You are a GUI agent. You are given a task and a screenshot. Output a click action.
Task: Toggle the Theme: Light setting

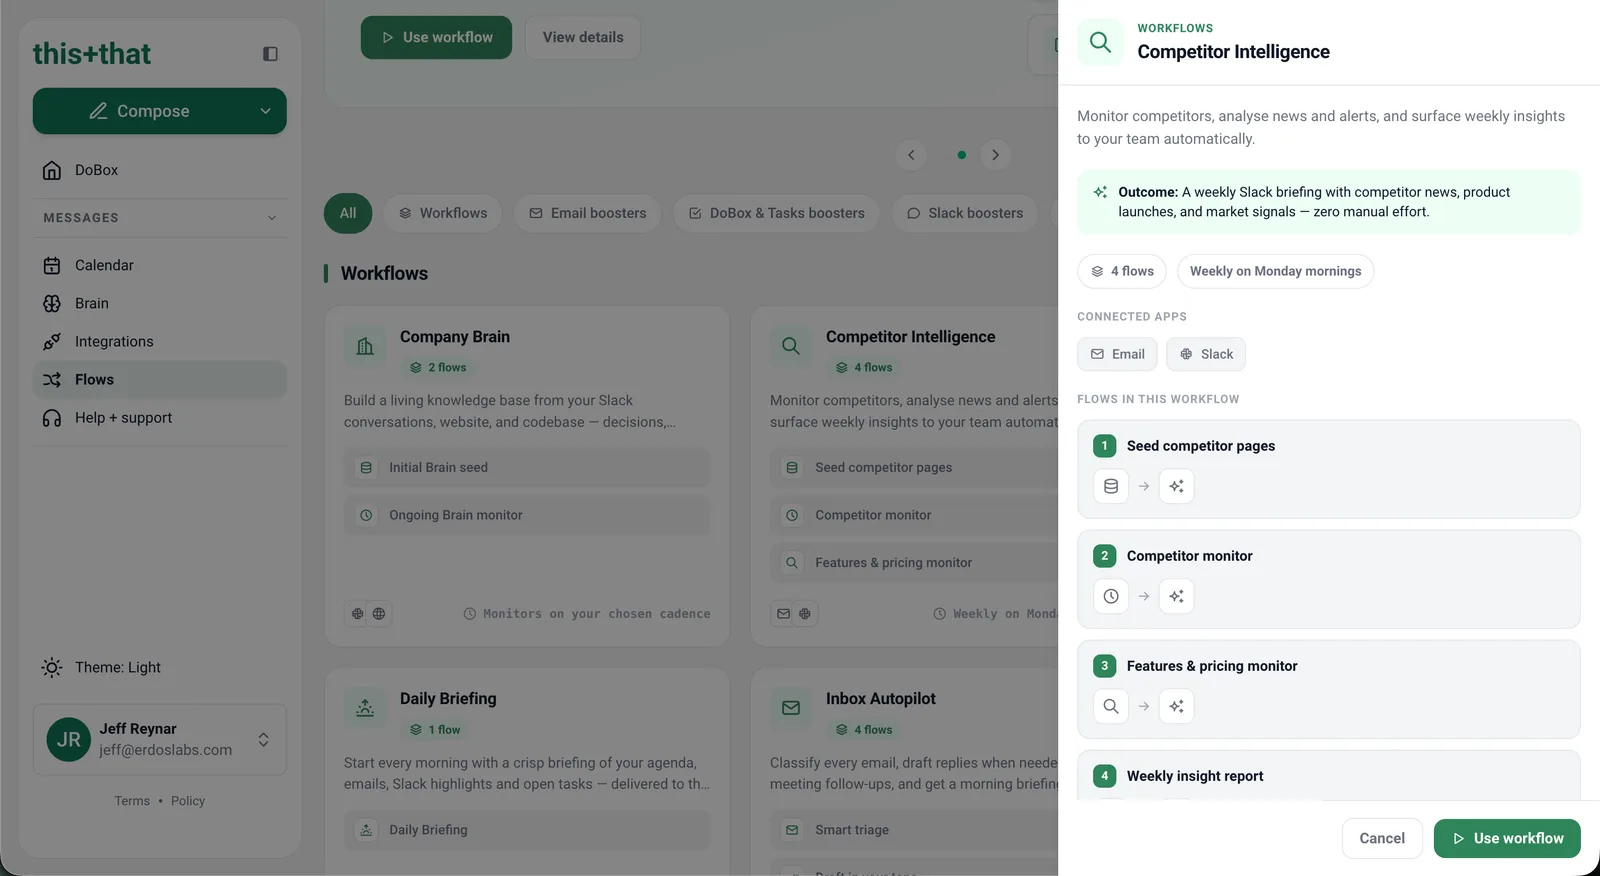coord(160,667)
